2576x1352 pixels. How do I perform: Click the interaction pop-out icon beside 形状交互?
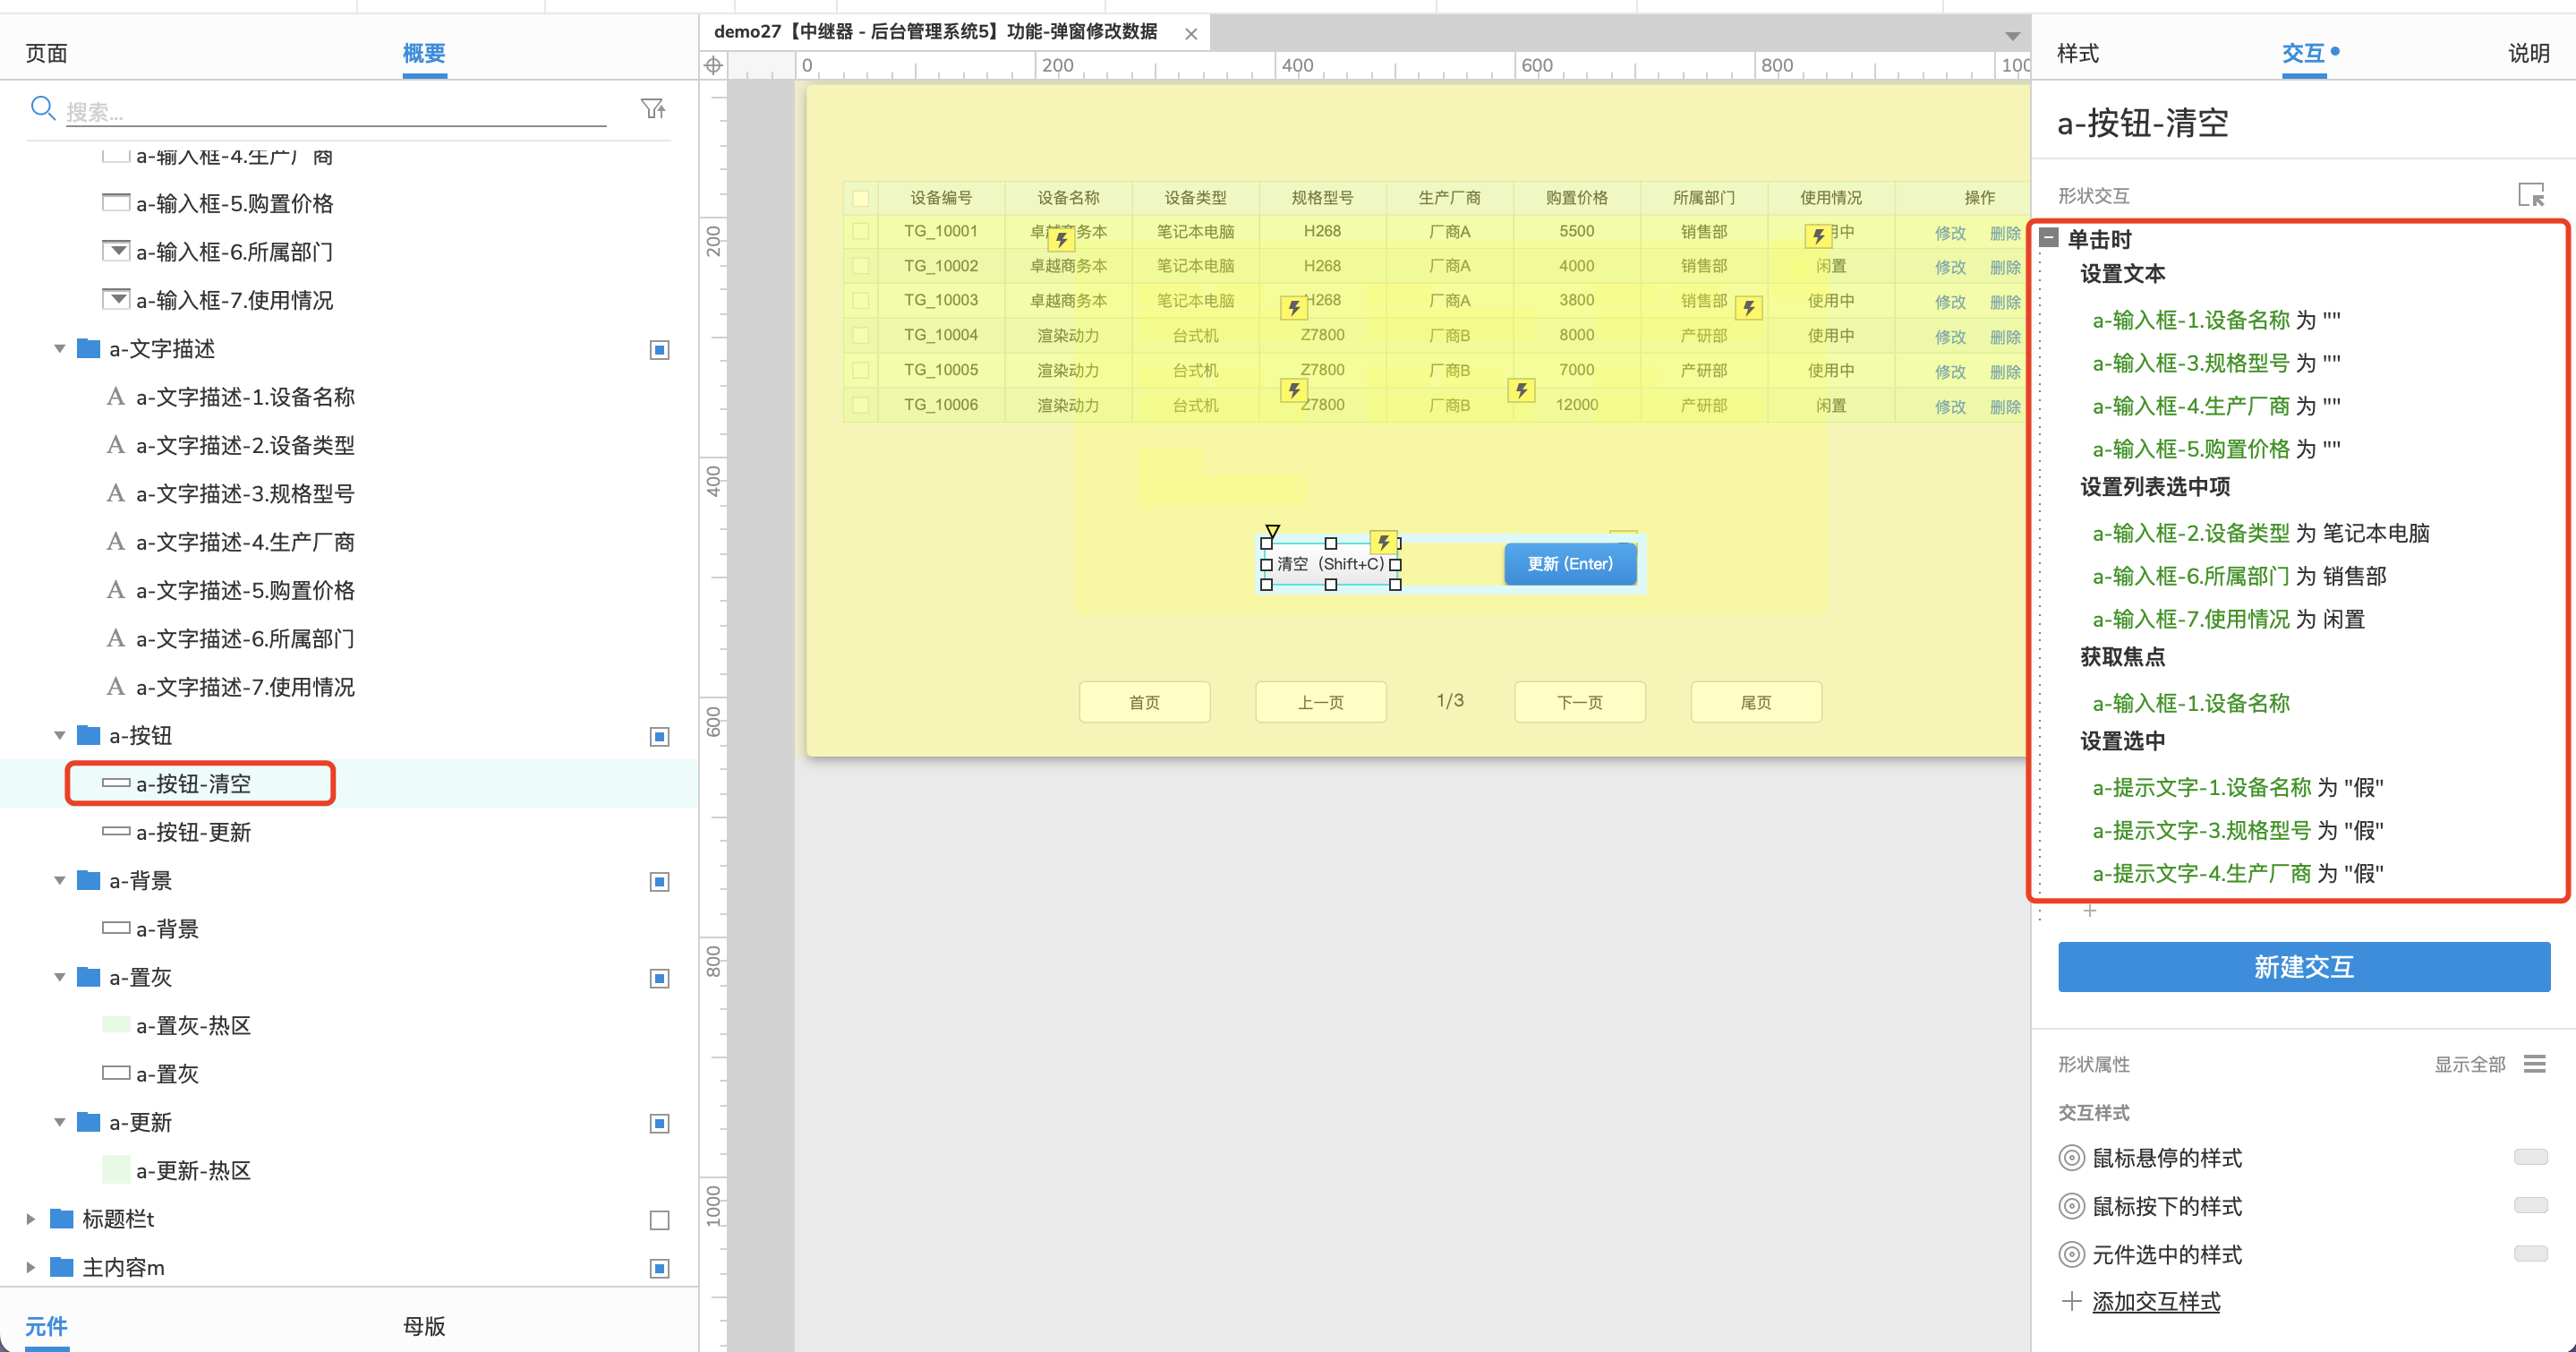pyautogui.click(x=2530, y=194)
